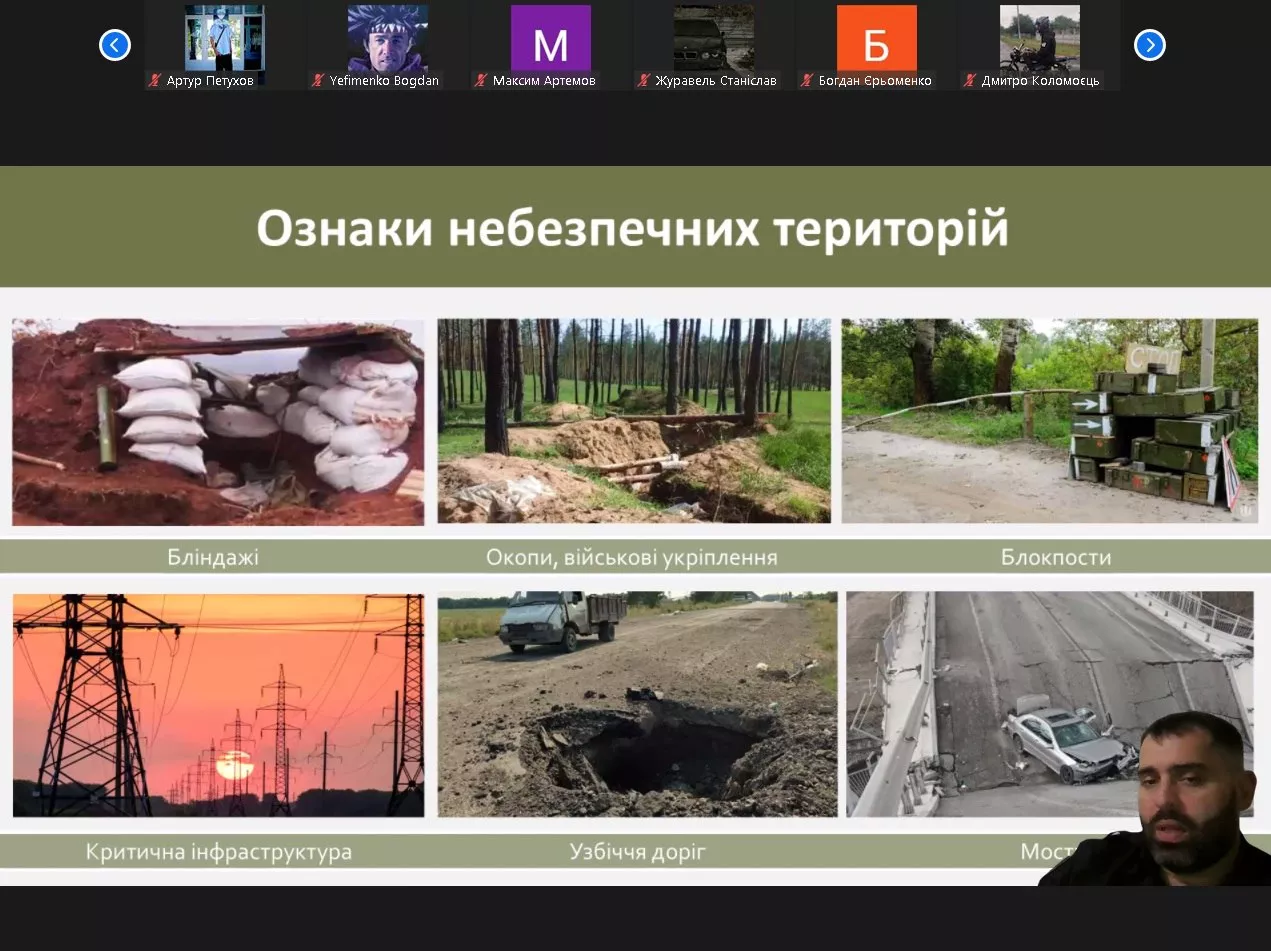This screenshot has width=1271, height=951.
Task: Show next participants with the right arrow
Action: pyautogui.click(x=1149, y=45)
